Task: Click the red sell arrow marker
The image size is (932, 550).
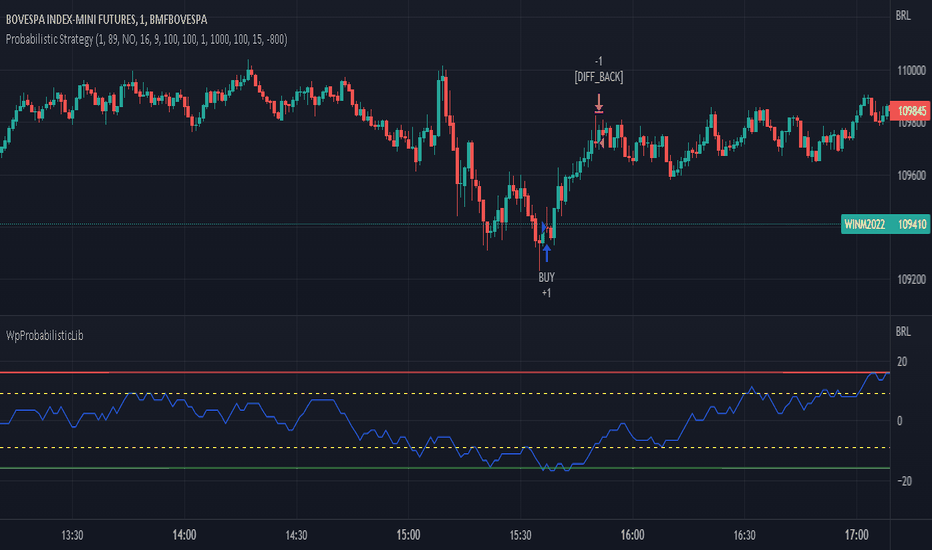Action: point(599,102)
